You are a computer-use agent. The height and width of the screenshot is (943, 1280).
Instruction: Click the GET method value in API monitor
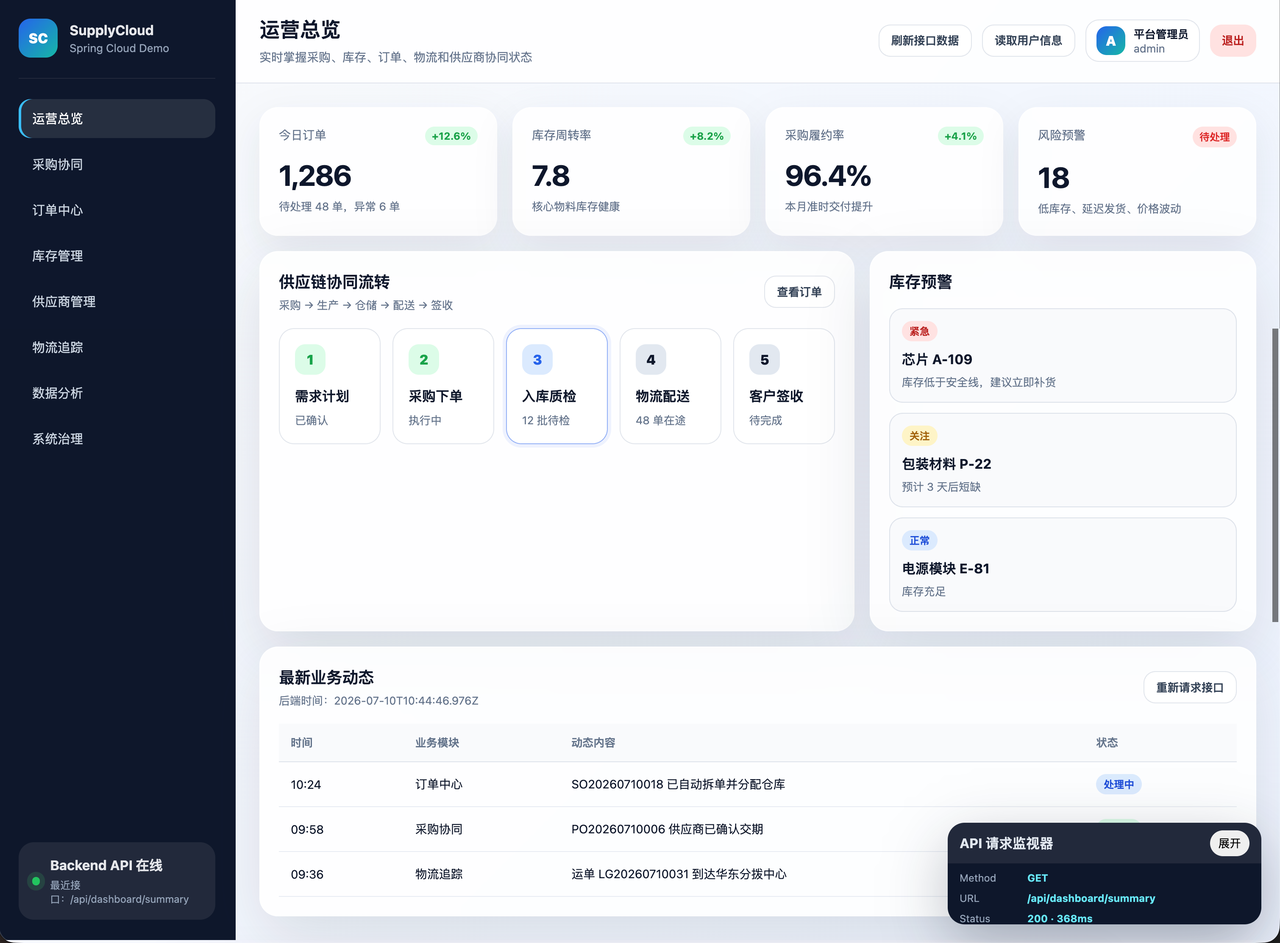1037,878
